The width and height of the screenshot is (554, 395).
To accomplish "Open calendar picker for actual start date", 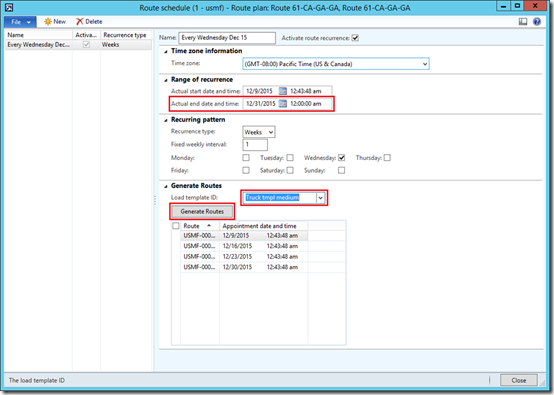I will tap(283, 91).
